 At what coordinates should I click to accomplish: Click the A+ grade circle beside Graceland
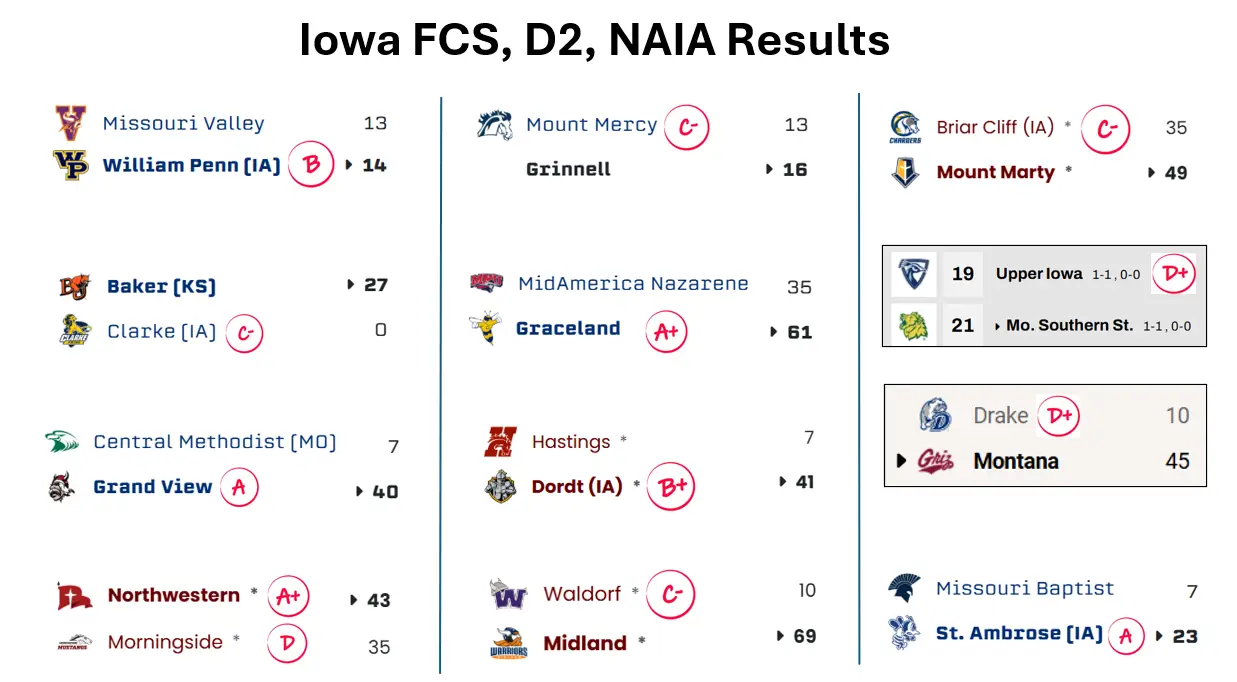point(667,333)
